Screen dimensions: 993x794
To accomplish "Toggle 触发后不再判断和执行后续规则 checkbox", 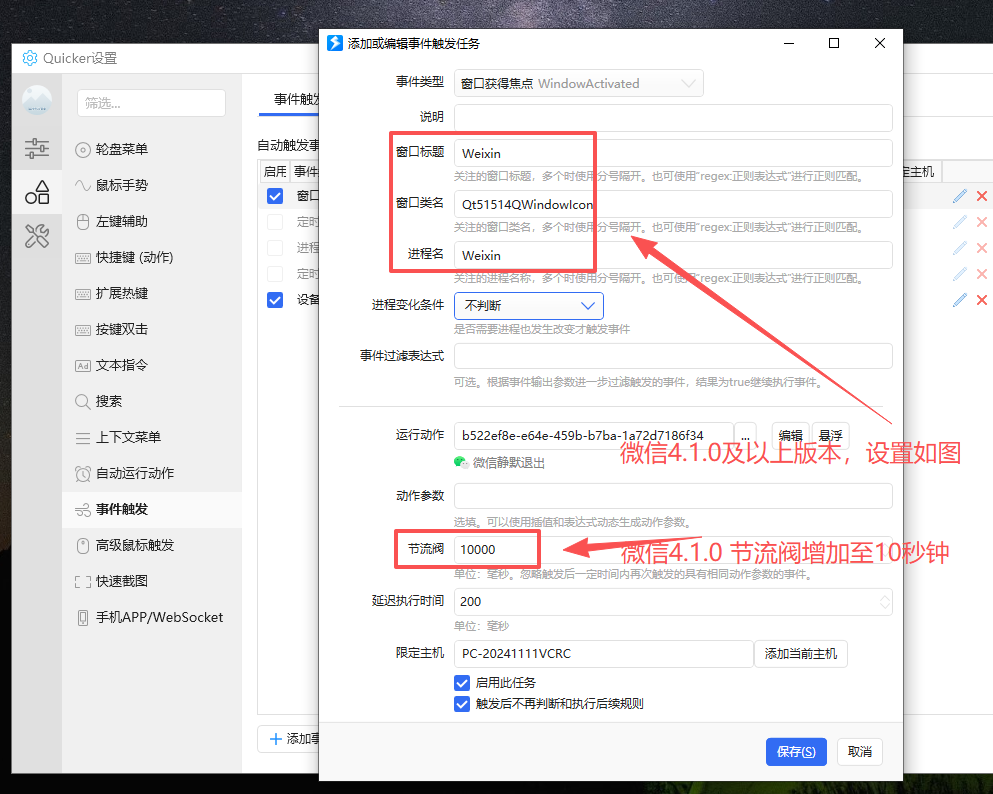I will (x=462, y=703).
